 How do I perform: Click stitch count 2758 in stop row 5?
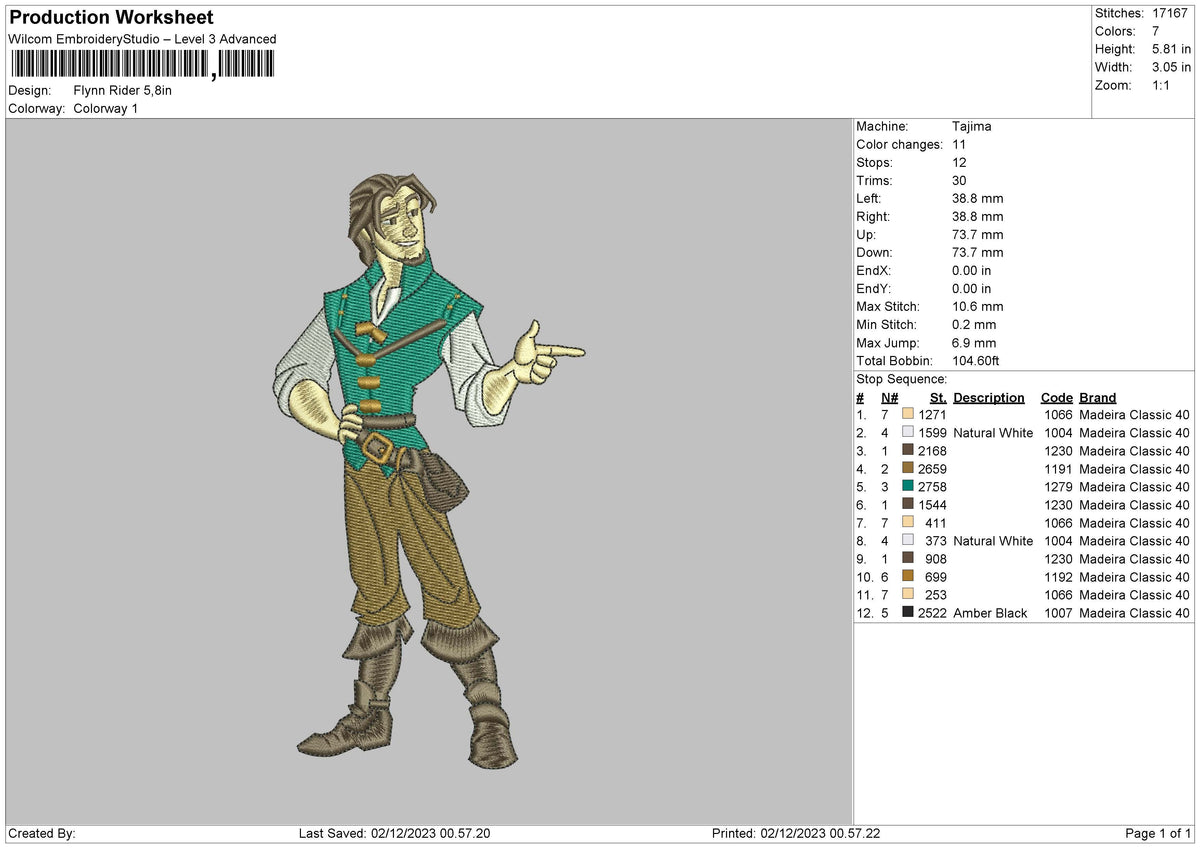932,487
